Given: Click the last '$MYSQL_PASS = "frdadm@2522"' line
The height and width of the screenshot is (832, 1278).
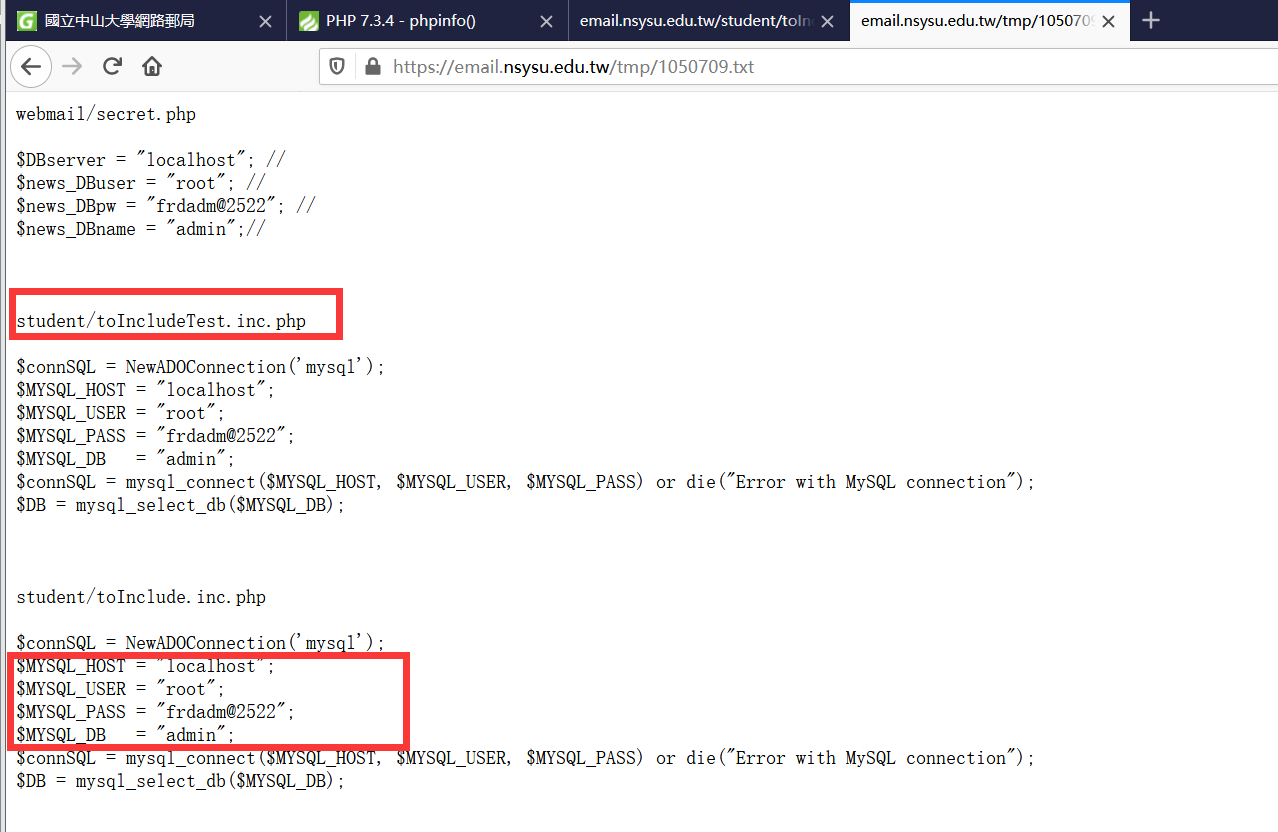Looking at the screenshot, I should [x=156, y=712].
